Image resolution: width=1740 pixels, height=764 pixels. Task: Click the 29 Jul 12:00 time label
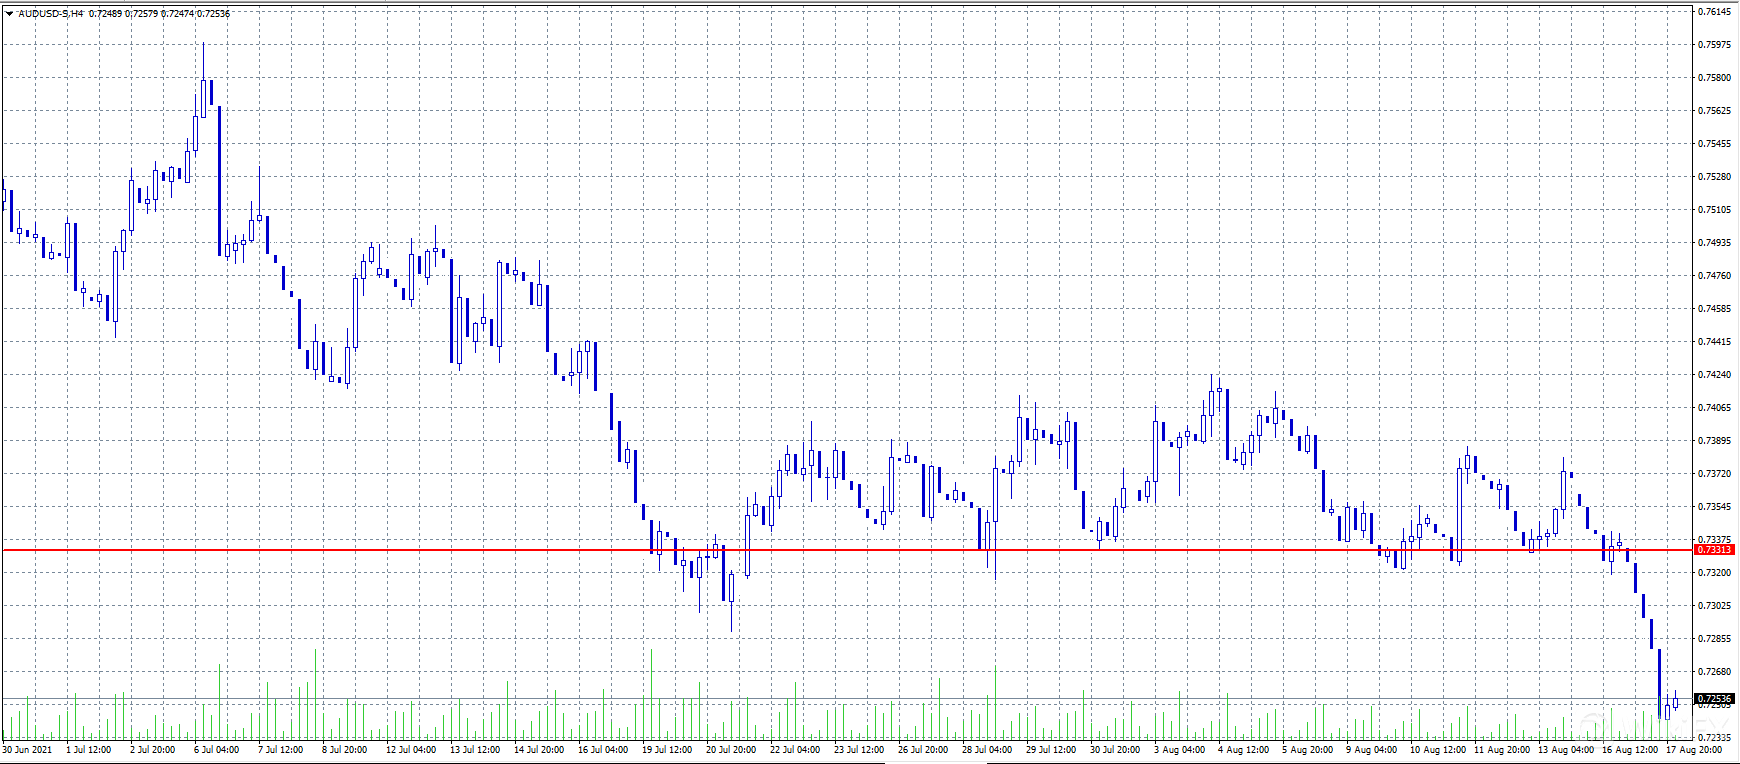point(1051,749)
